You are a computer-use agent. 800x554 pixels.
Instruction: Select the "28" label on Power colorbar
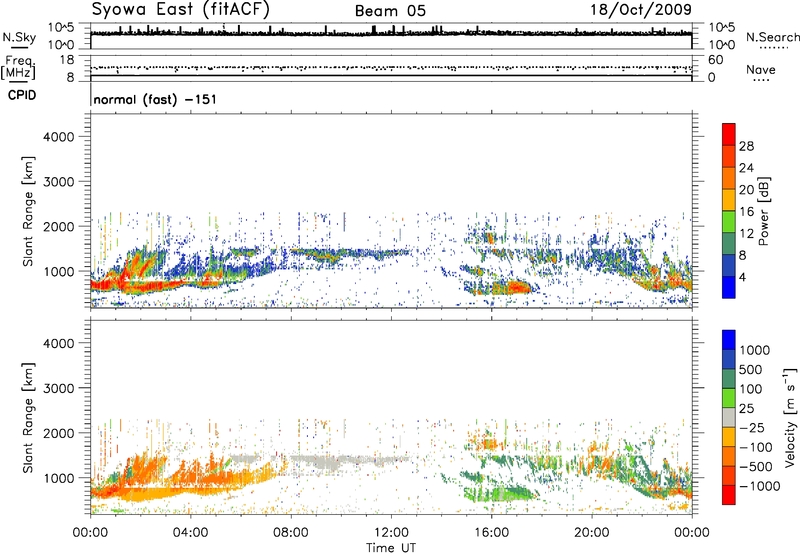(x=746, y=146)
